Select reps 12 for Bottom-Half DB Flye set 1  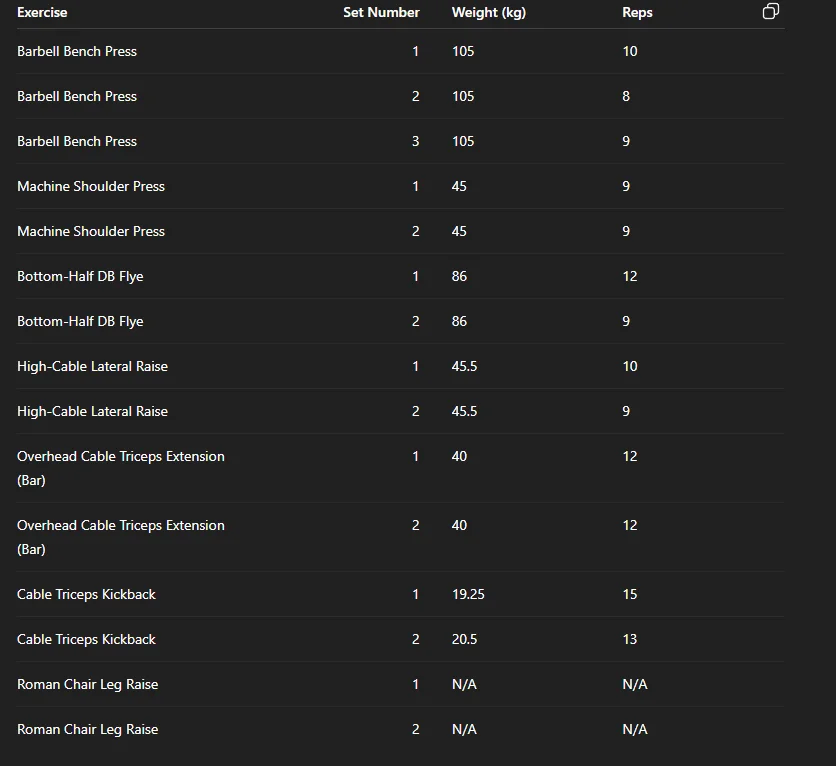click(x=630, y=276)
